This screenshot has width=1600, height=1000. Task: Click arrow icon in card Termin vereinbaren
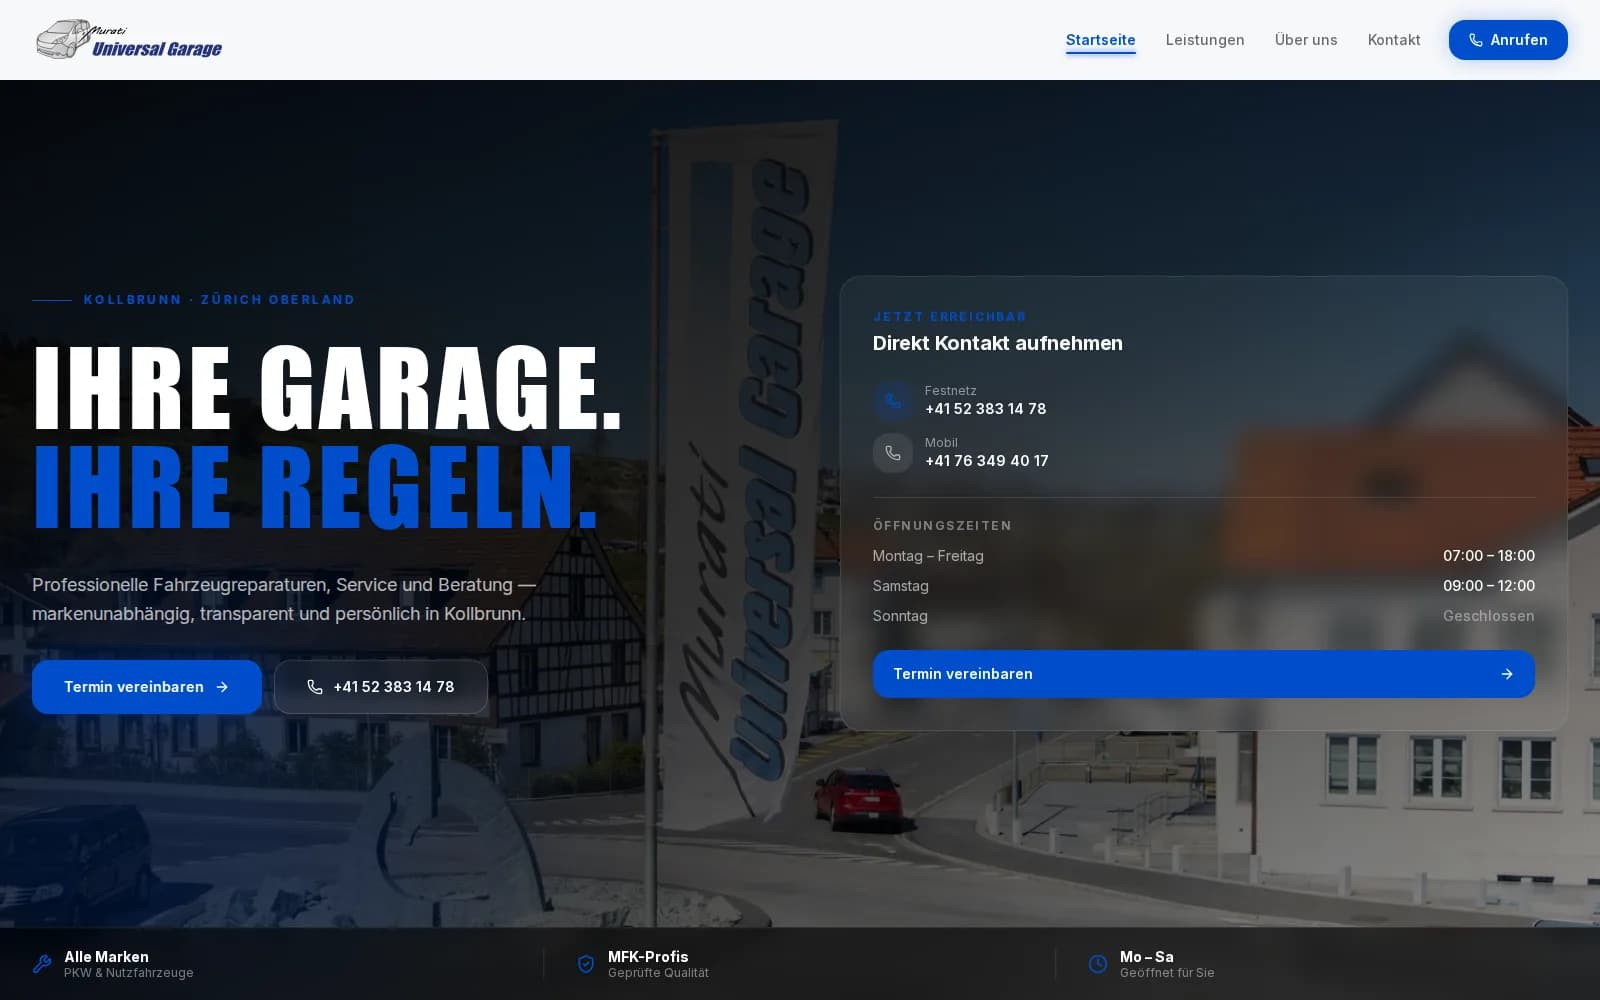1507,674
